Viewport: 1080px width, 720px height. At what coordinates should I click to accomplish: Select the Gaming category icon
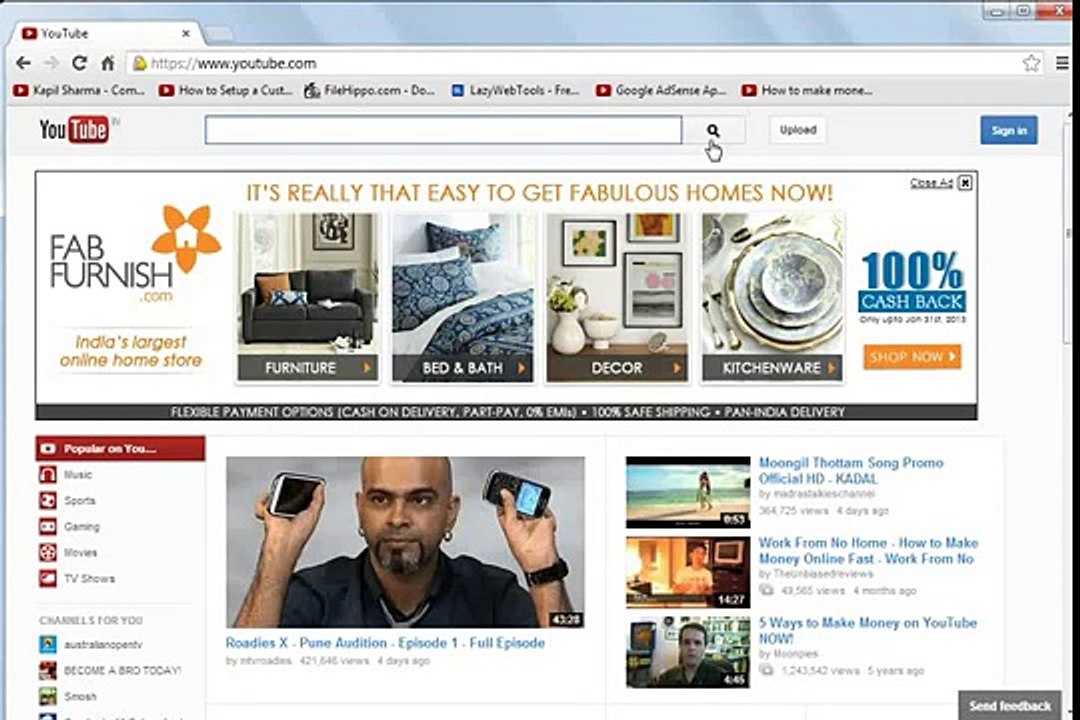click(x=48, y=527)
